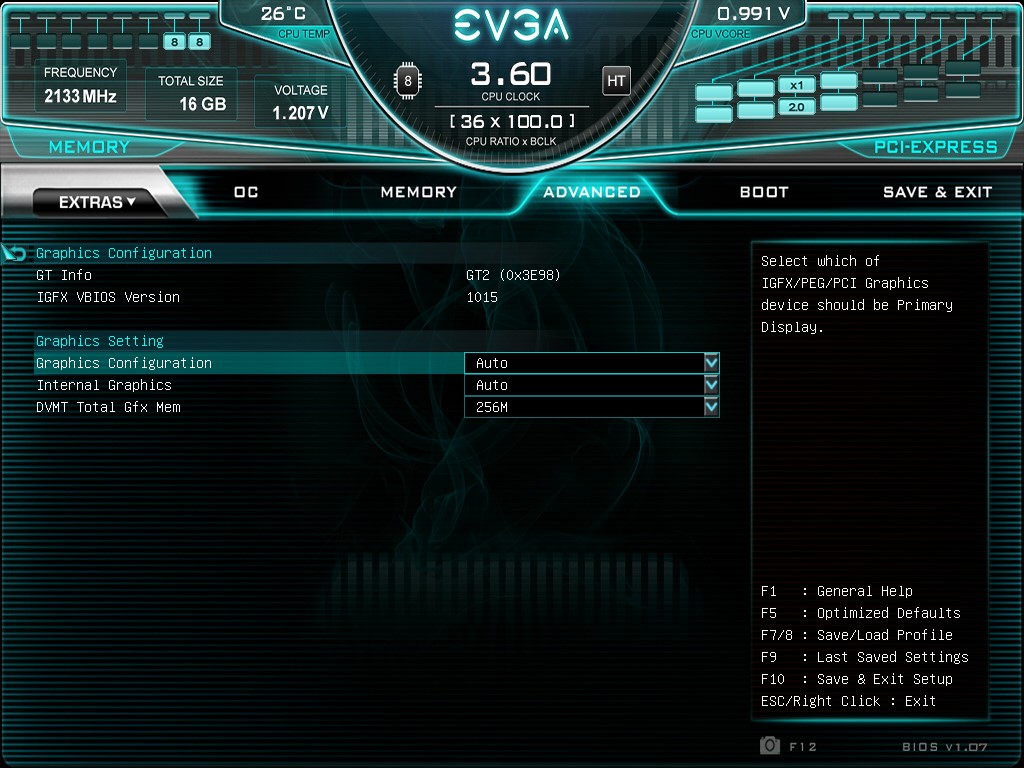Image resolution: width=1024 pixels, height=768 pixels.
Task: Expand the Graphics Configuration Auto dropdown arrow
Action: 711,362
